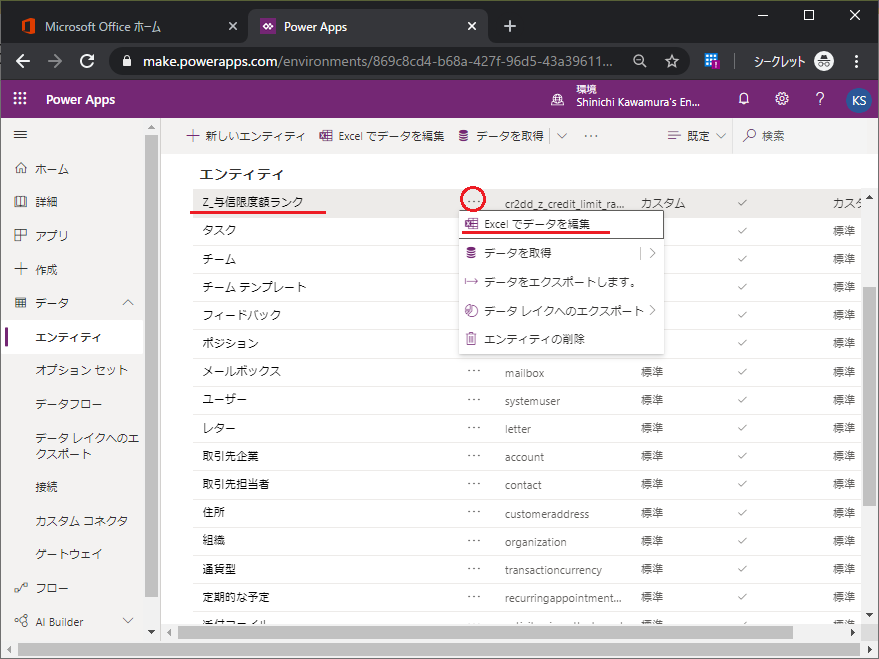
Task: Click the browser back arrow
Action: point(23,61)
